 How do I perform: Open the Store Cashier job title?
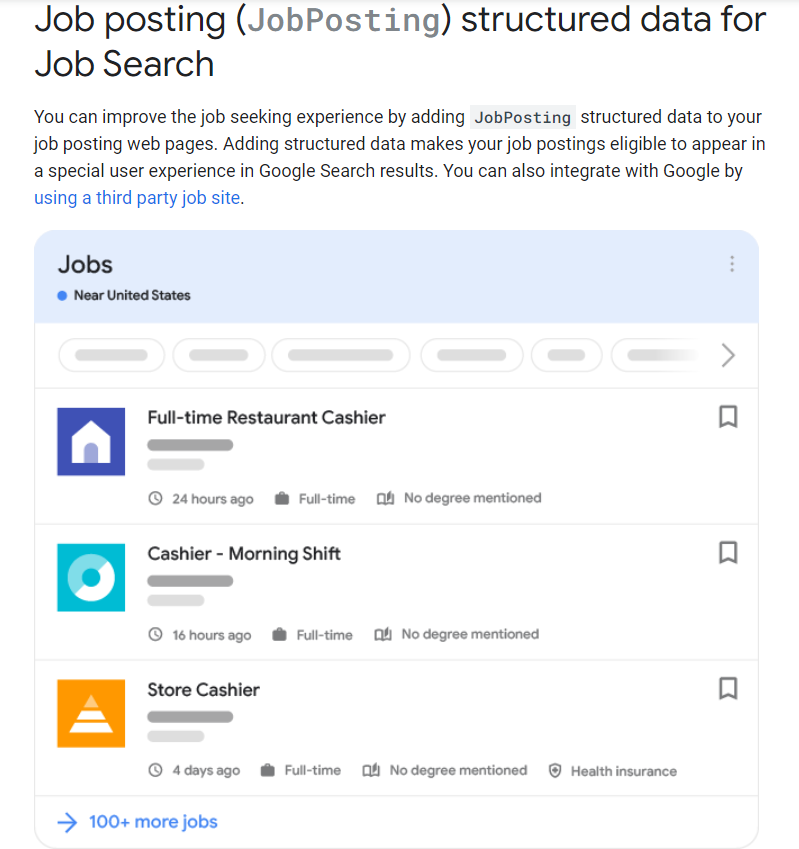tap(204, 690)
